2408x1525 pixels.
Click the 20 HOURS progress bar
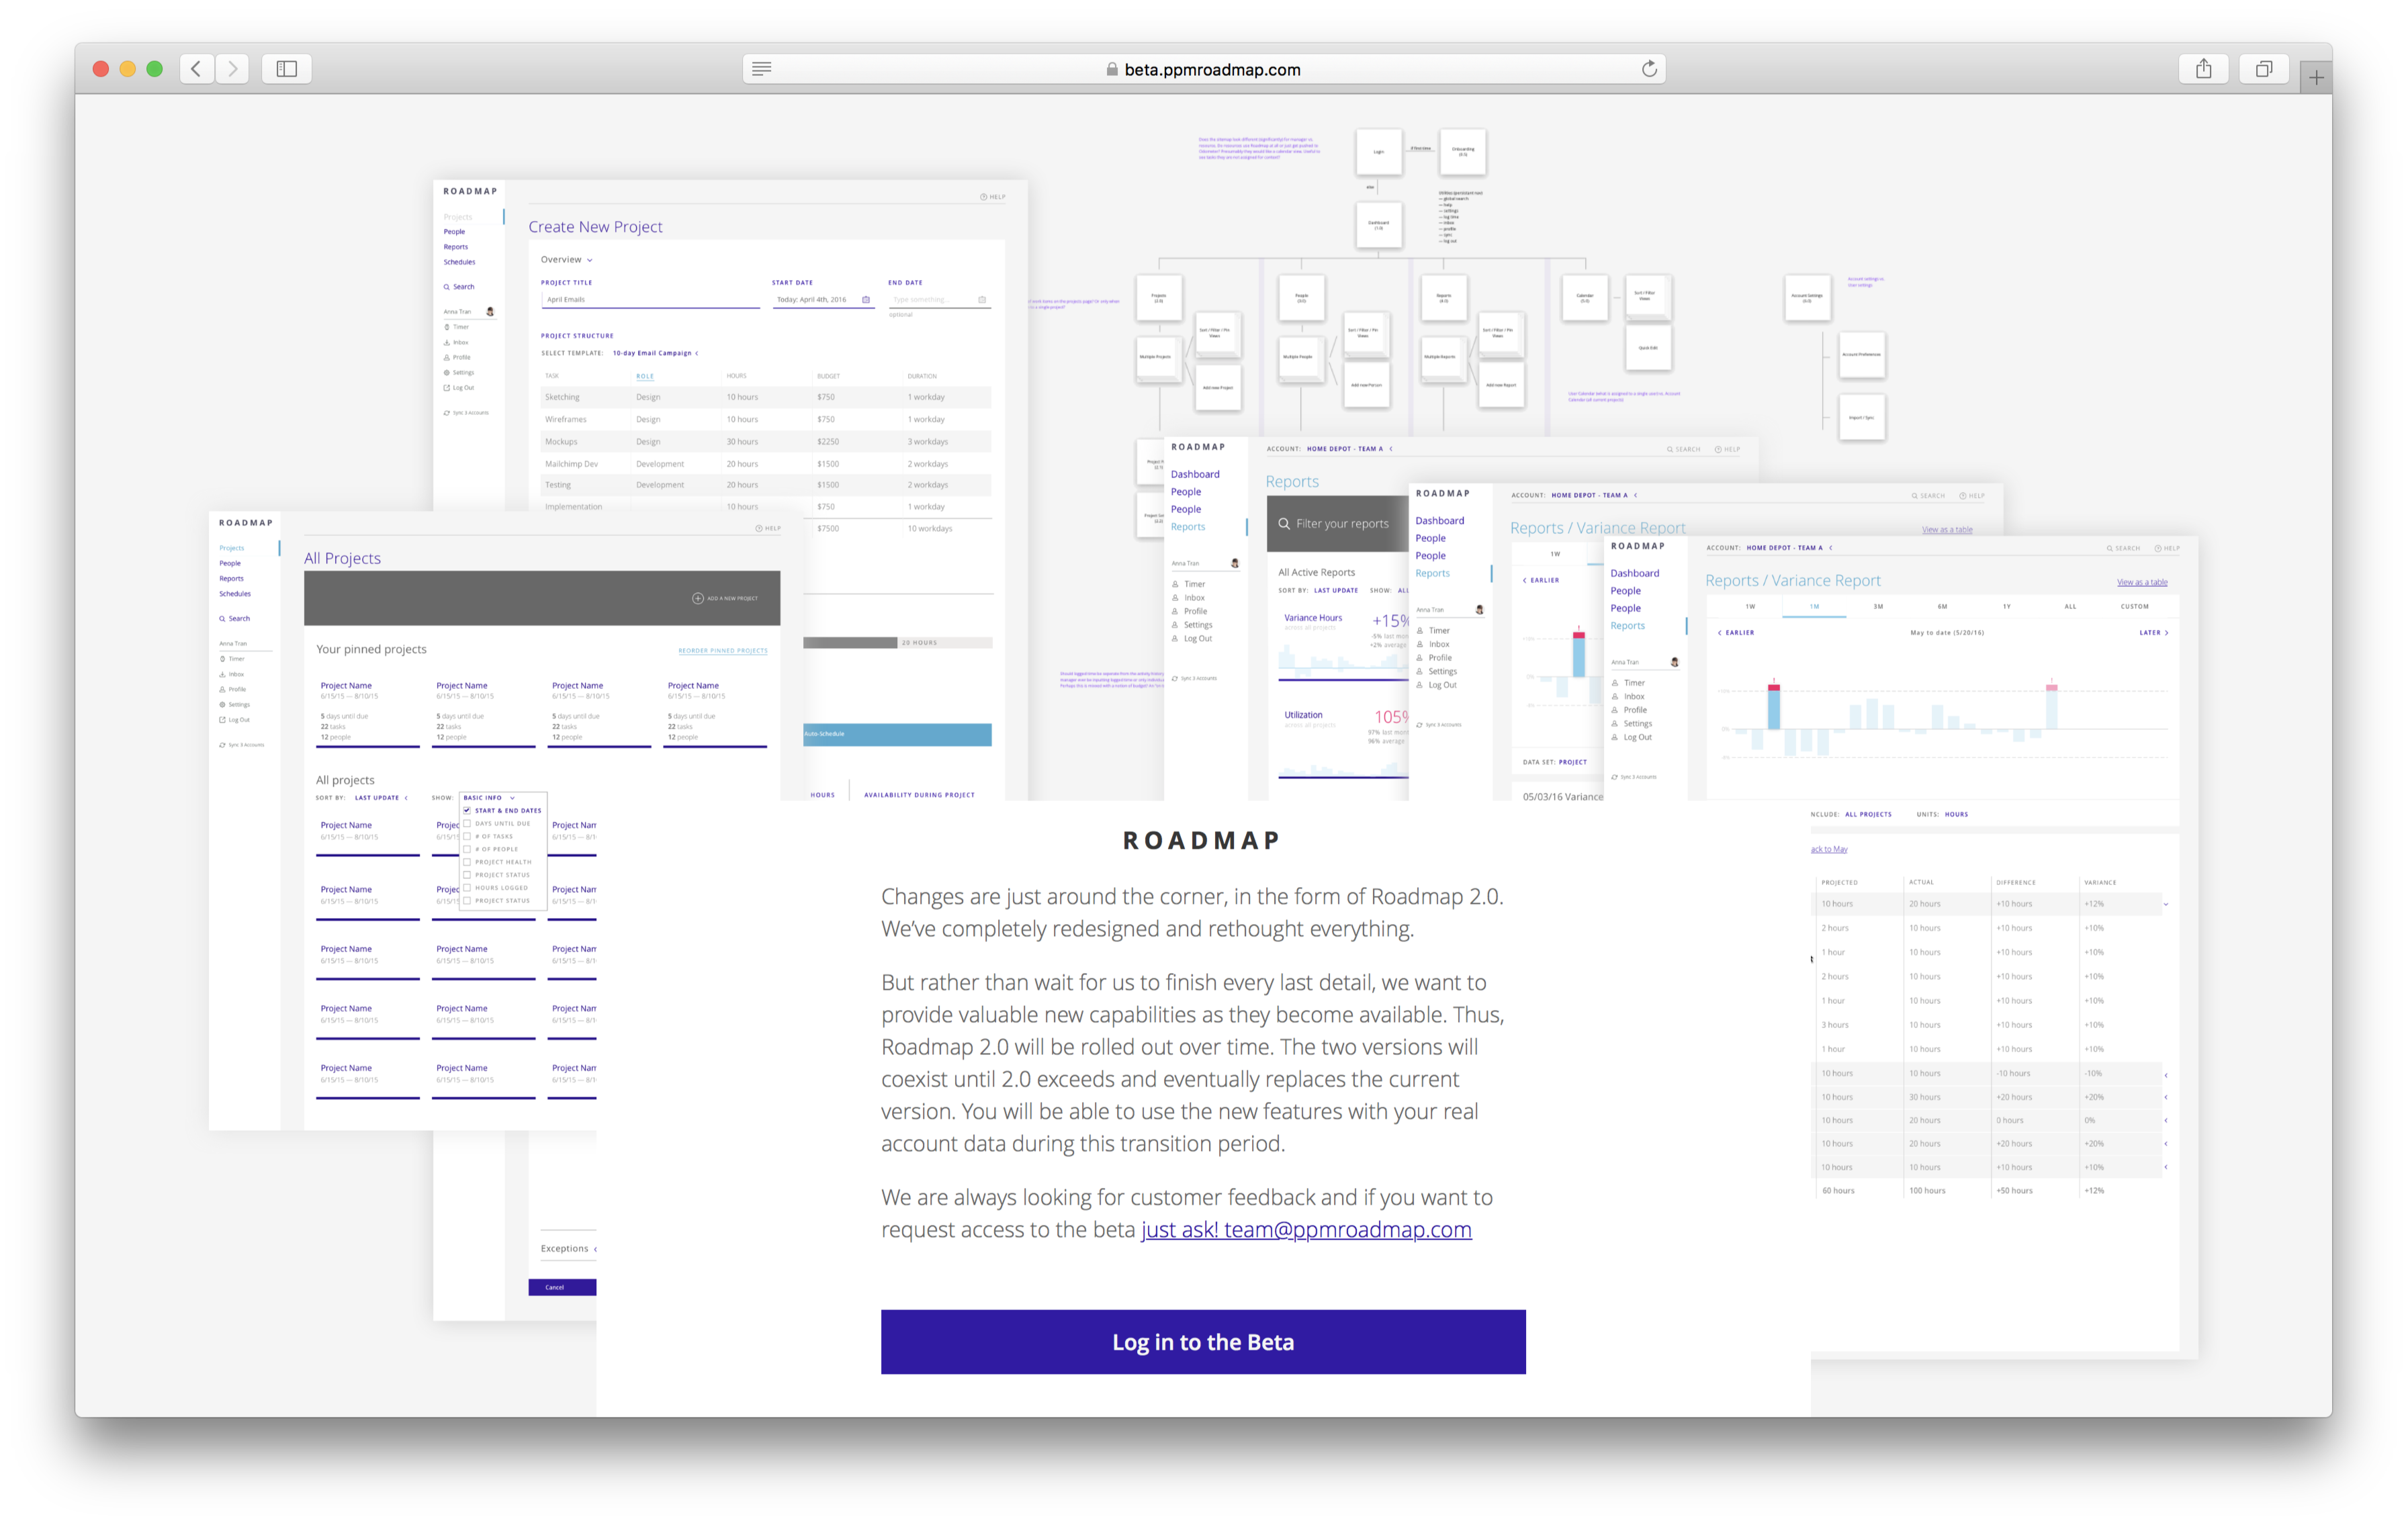pyautogui.click(x=897, y=642)
